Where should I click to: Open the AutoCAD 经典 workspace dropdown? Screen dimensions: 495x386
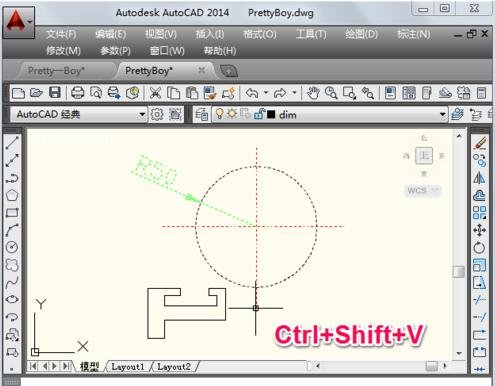pyautogui.click(x=78, y=114)
